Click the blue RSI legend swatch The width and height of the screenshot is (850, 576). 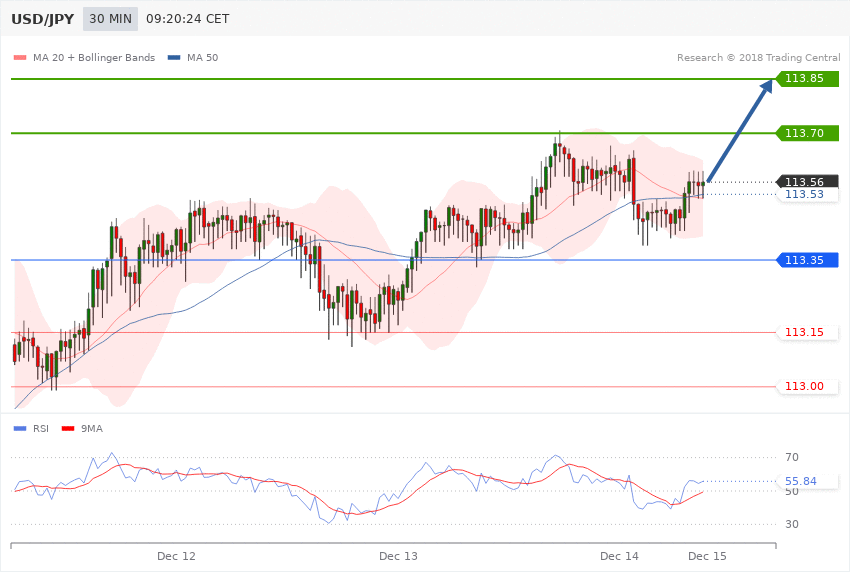click(20, 429)
